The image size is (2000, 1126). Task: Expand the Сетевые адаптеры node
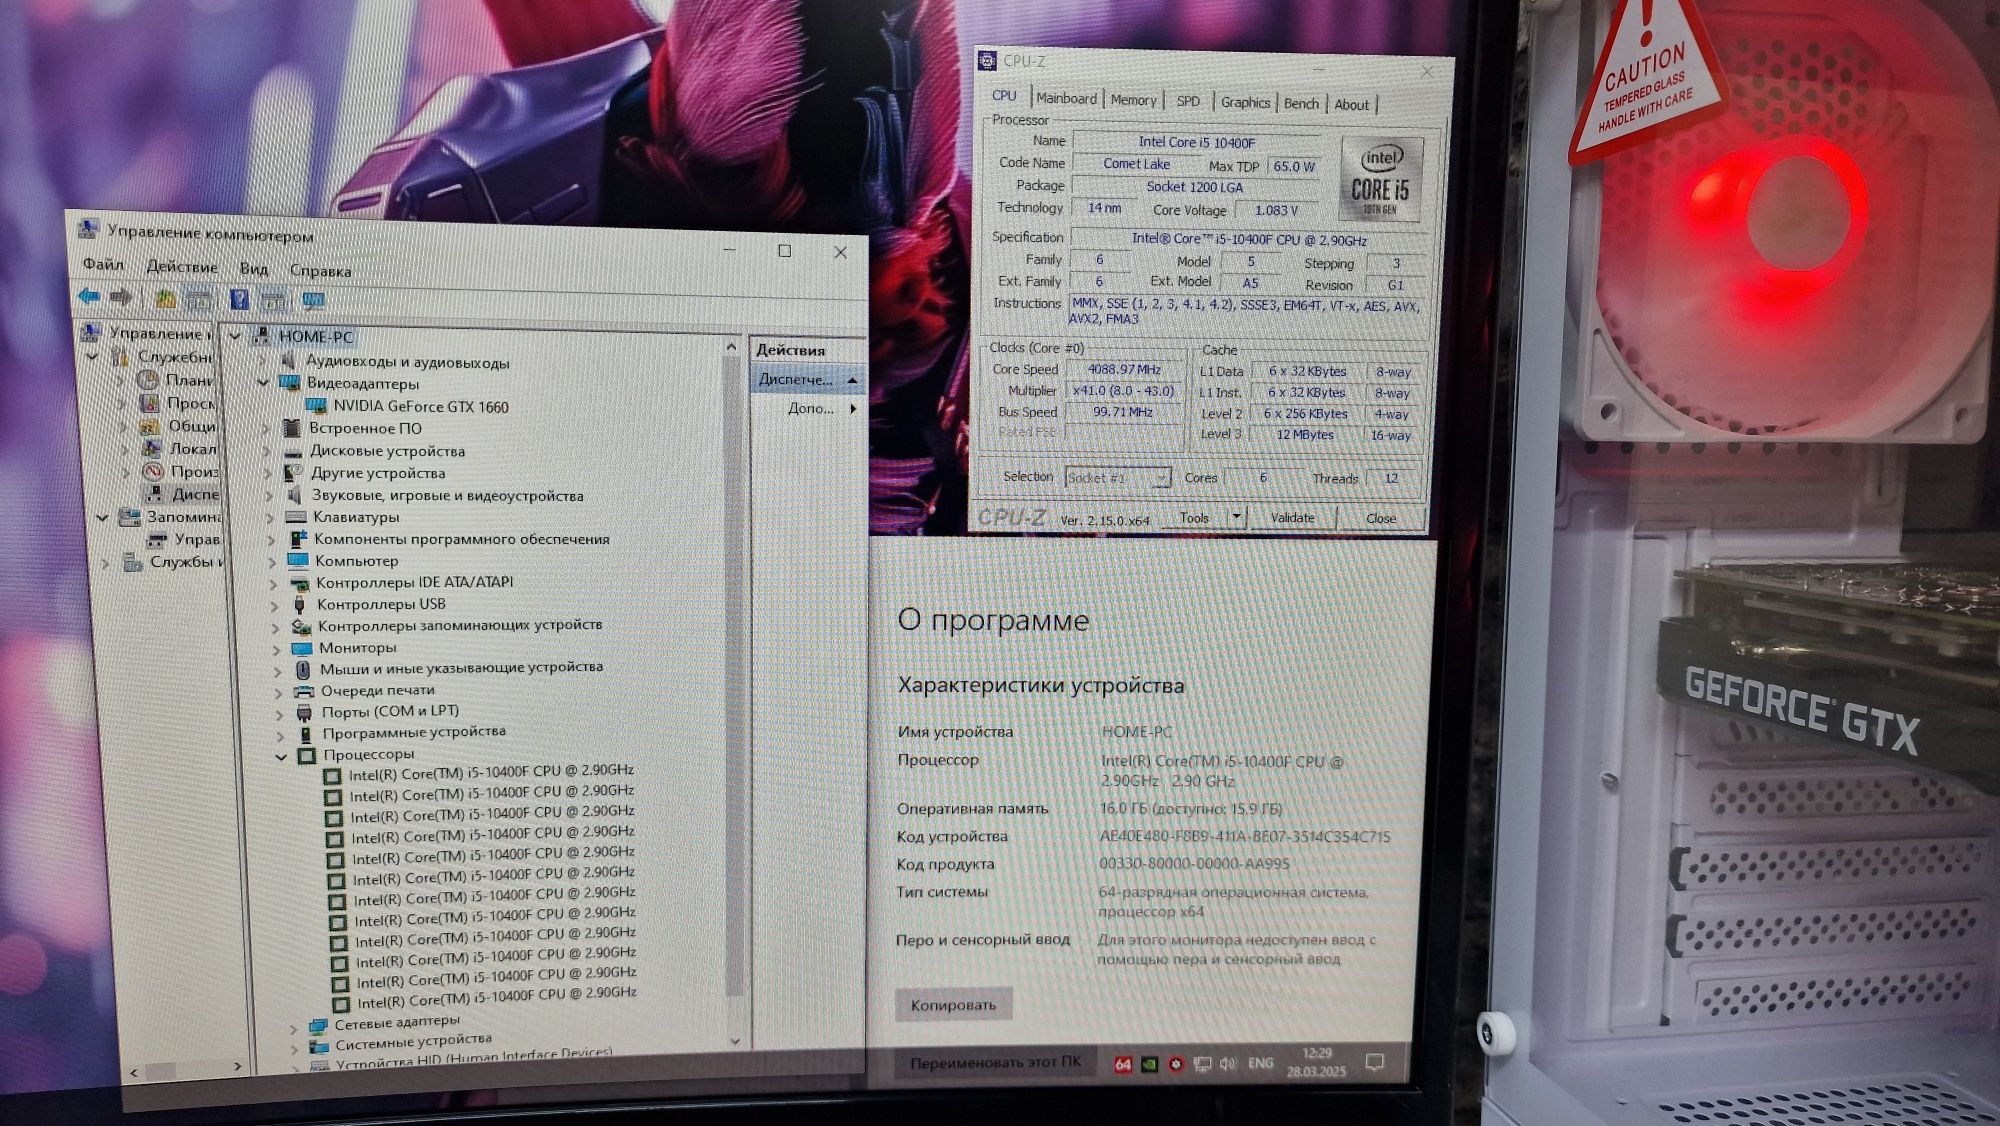tap(293, 1028)
